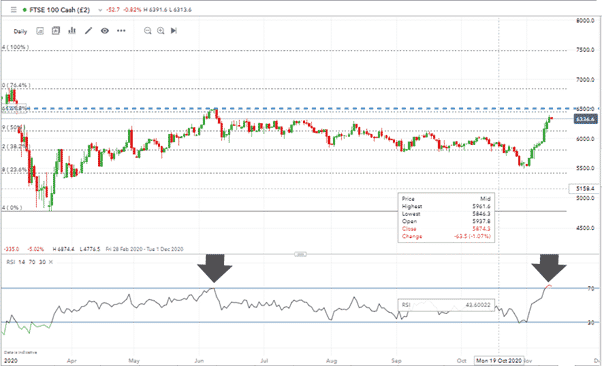Open the indicators bar-chart icon
The height and width of the screenshot is (366, 602).
click(x=72, y=31)
